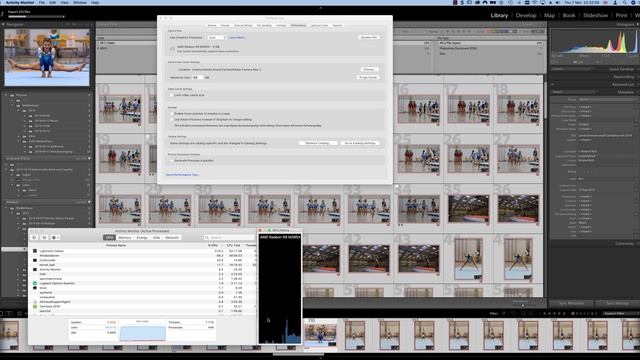Screen dimensions: 640x360
Task: Click the Navigator preview image
Action: pyautogui.click(x=47, y=57)
